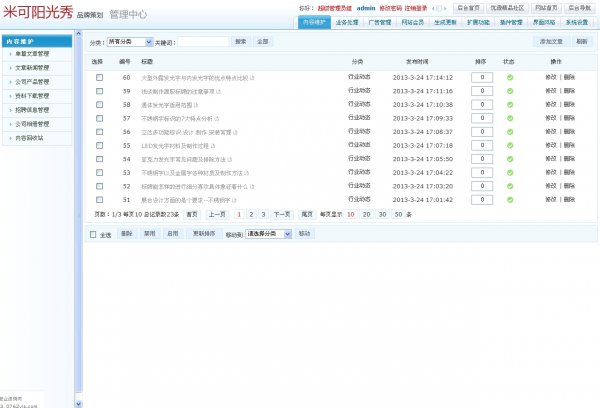
Task: Open page 2 of the article list
Action: point(251,215)
